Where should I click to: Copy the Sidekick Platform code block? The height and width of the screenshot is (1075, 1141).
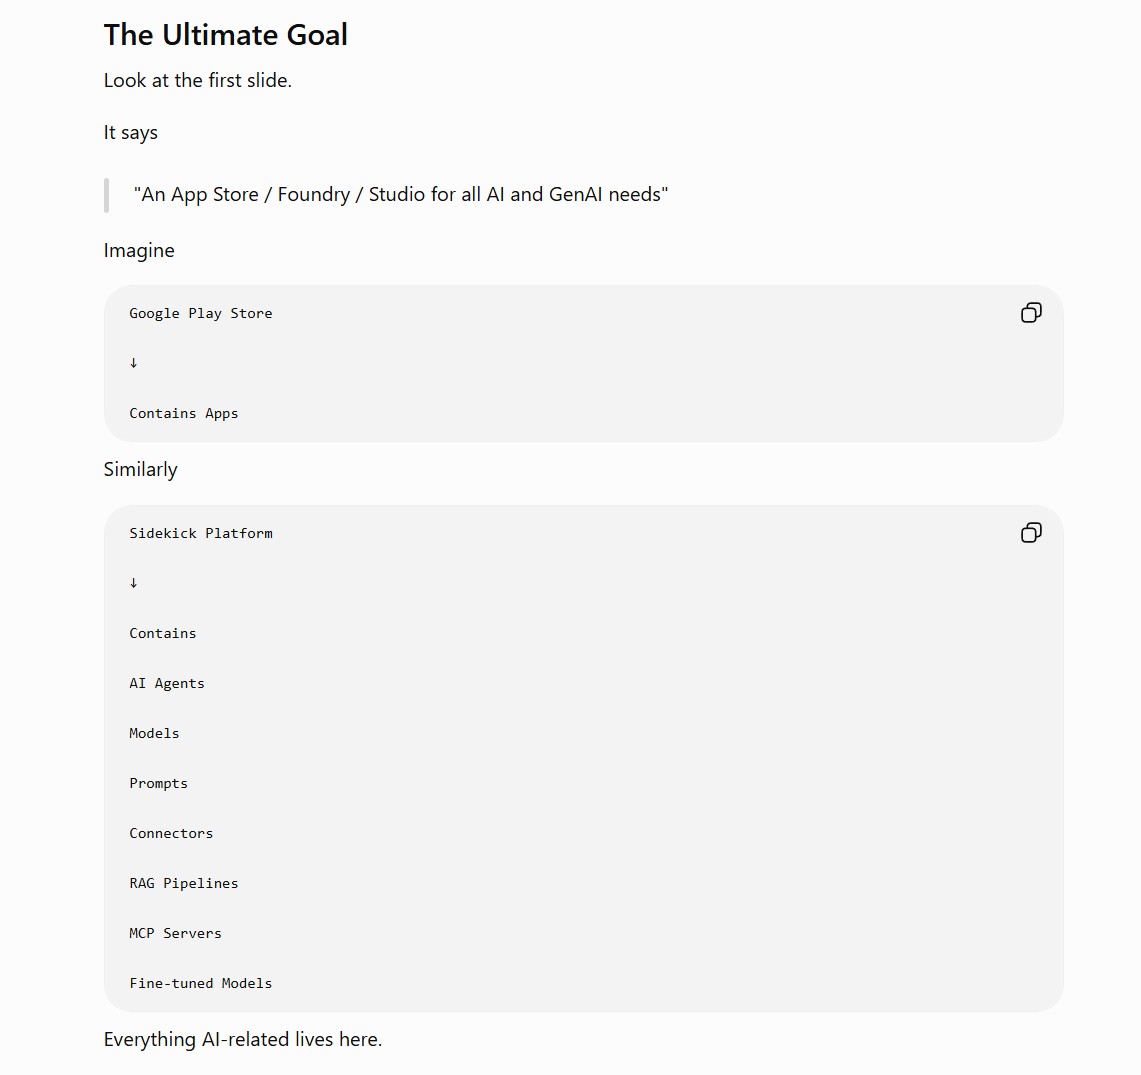pyautogui.click(x=1031, y=533)
